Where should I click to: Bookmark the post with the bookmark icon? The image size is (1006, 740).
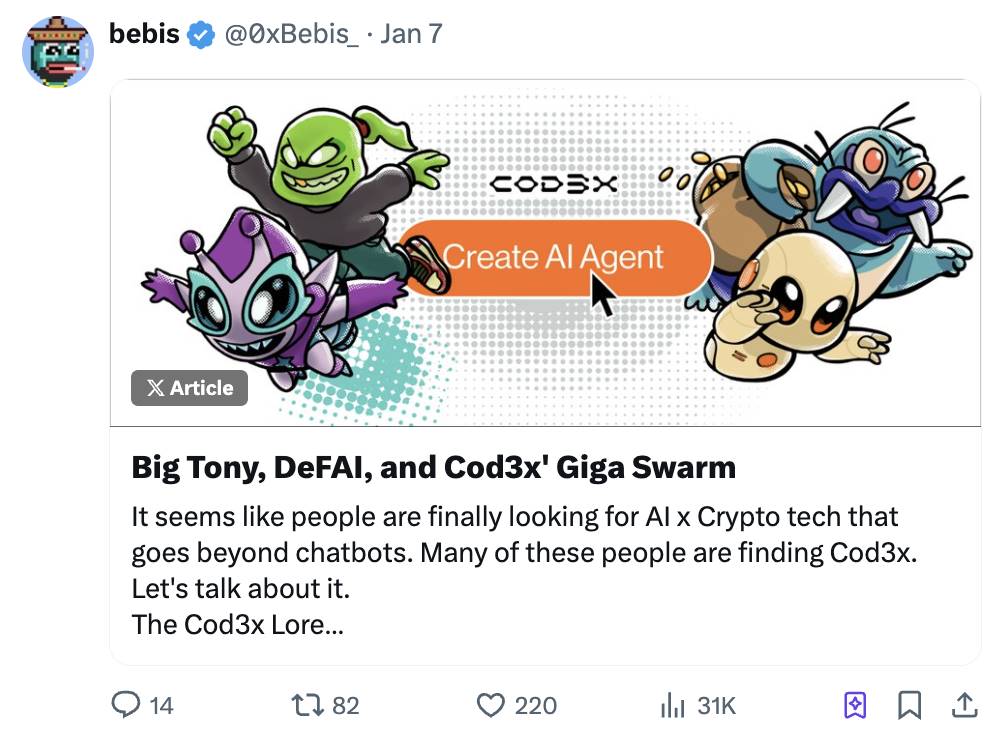point(909,705)
